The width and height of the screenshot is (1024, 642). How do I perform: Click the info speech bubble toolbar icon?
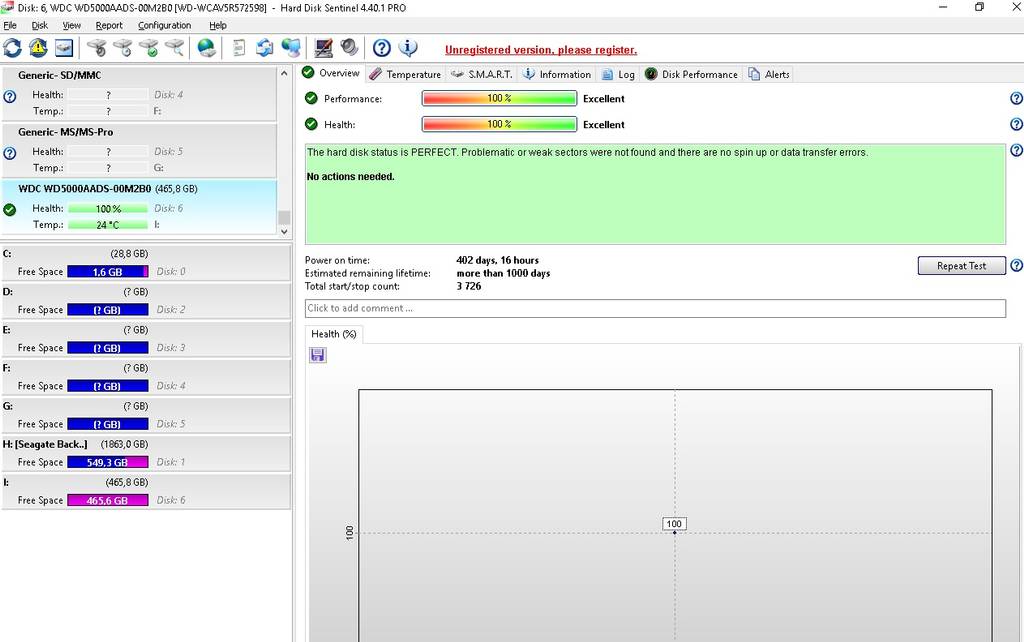click(408, 47)
